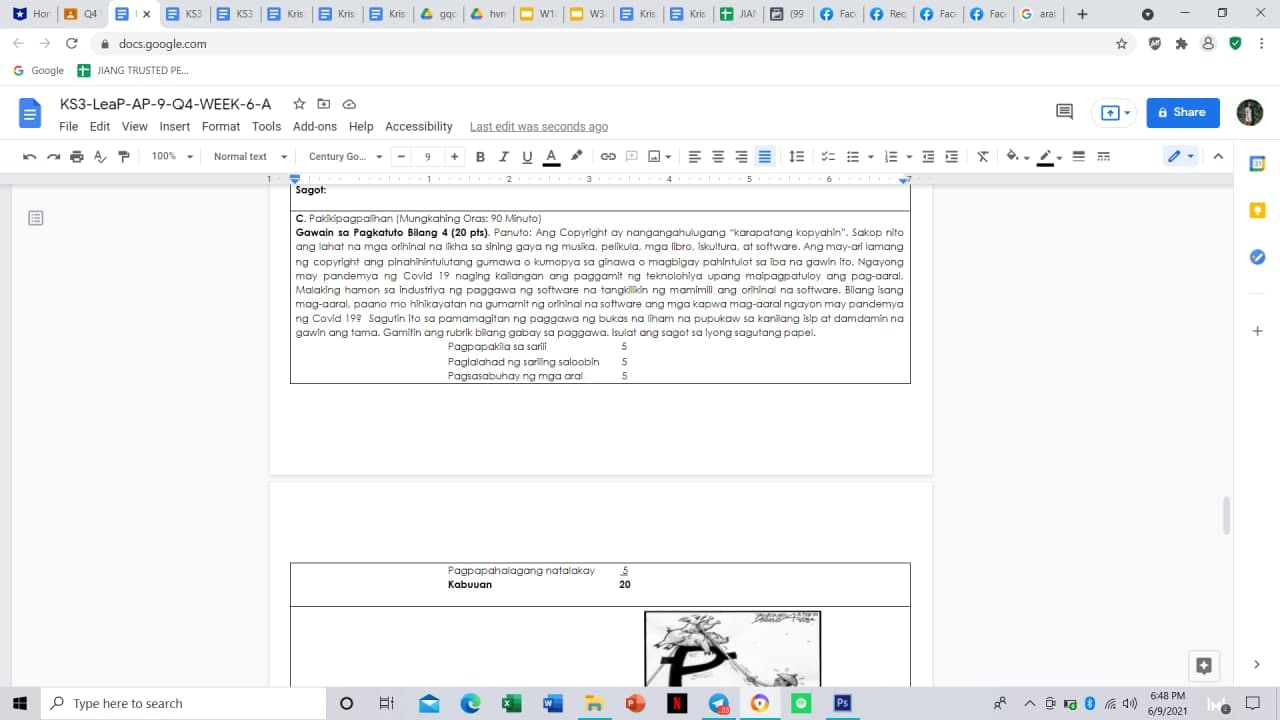Open the font family dropdown
Viewport: 1280px width, 720px height.
pos(340,156)
